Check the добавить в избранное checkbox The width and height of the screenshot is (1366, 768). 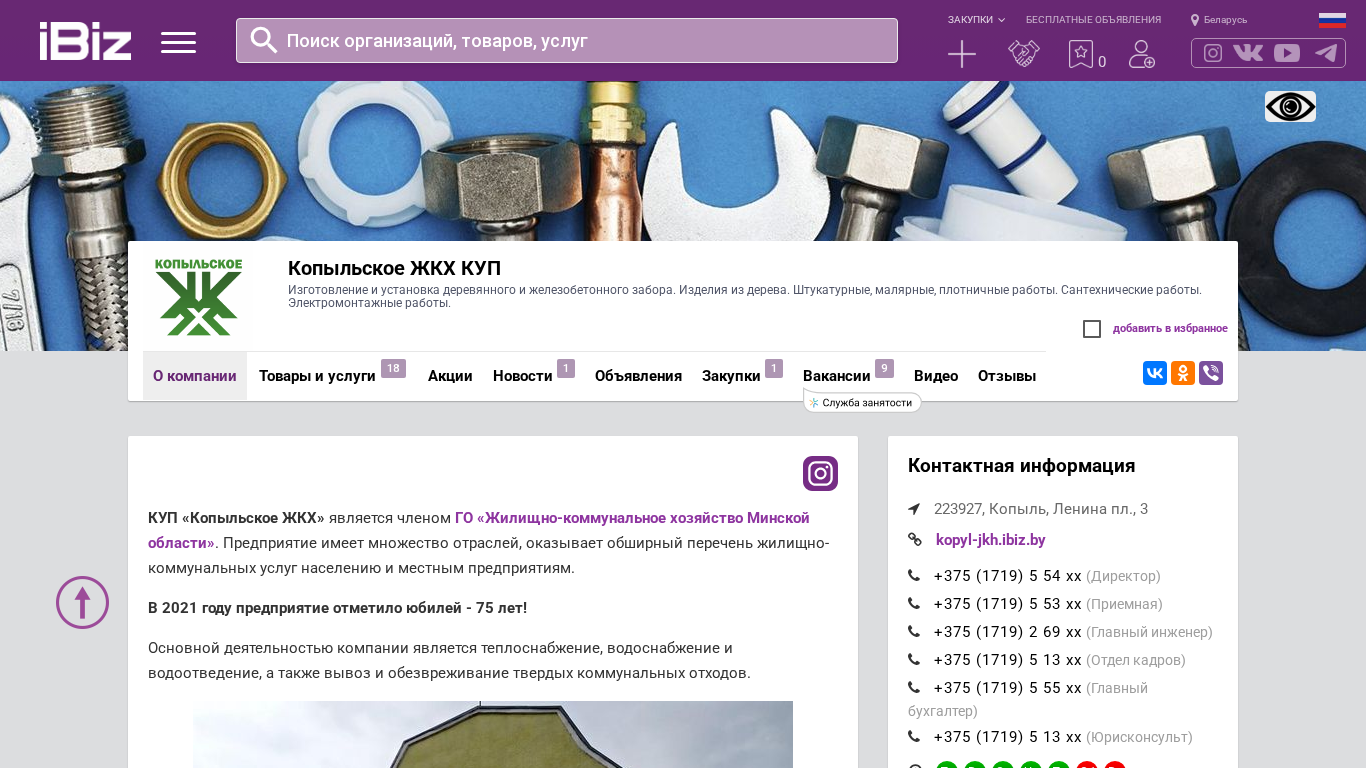tap(1092, 329)
